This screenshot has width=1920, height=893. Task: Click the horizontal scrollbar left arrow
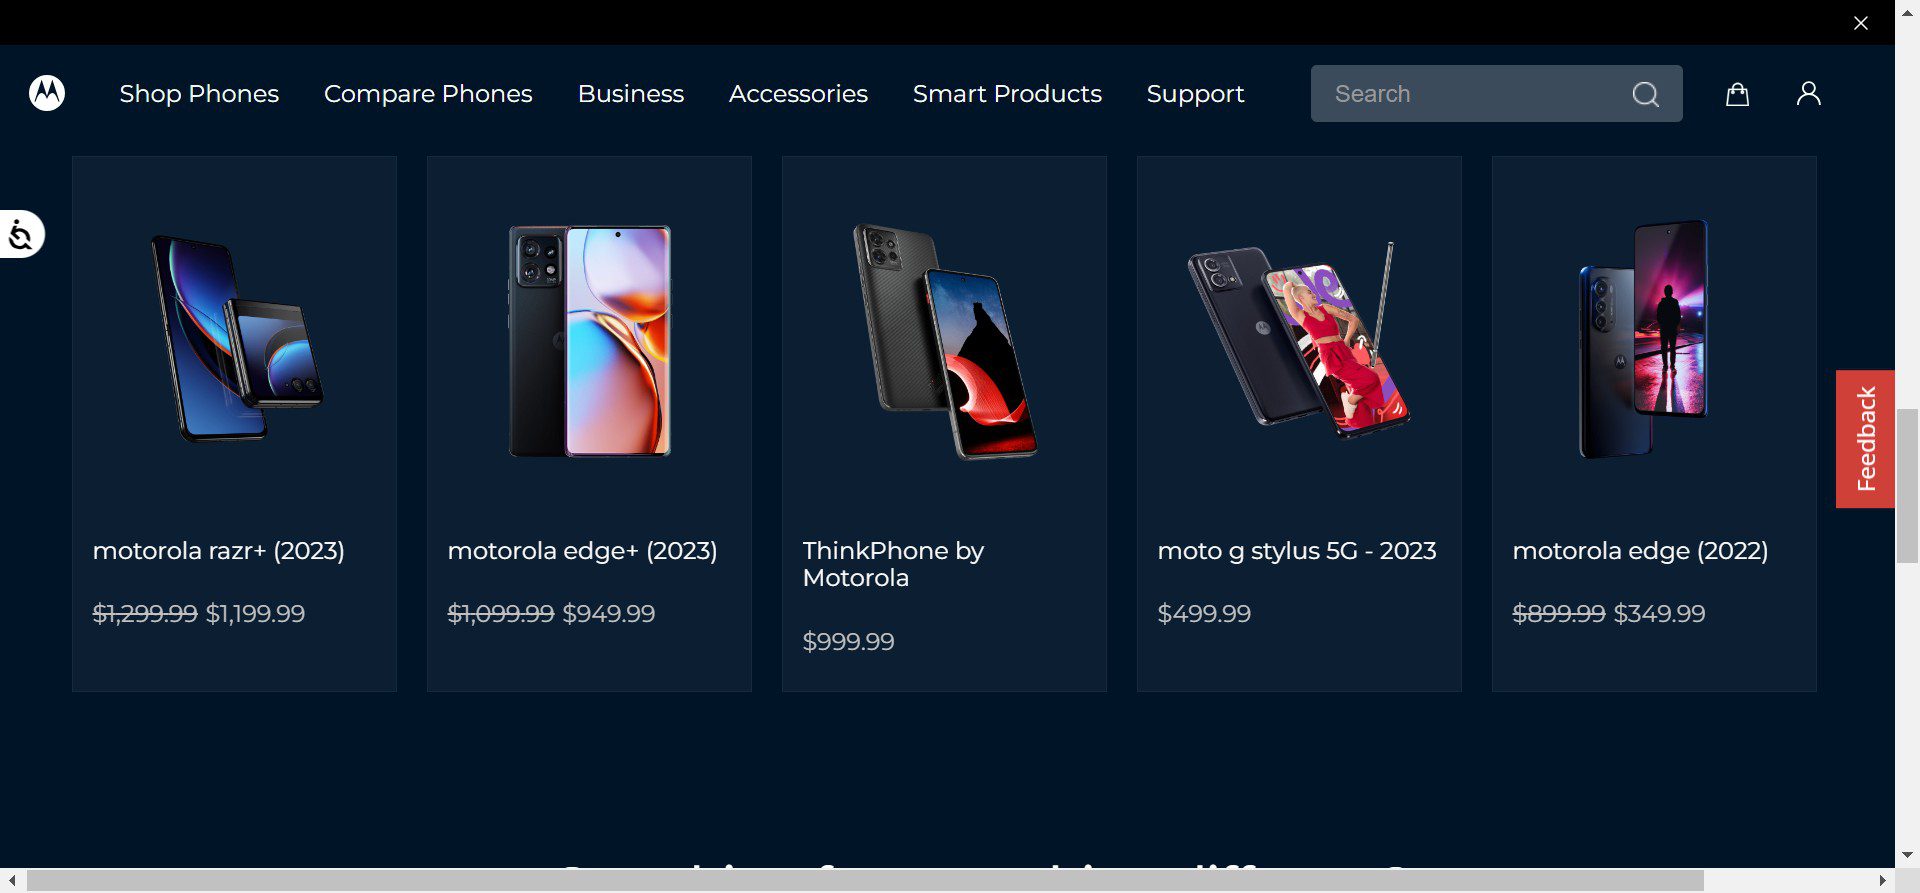(x=12, y=880)
